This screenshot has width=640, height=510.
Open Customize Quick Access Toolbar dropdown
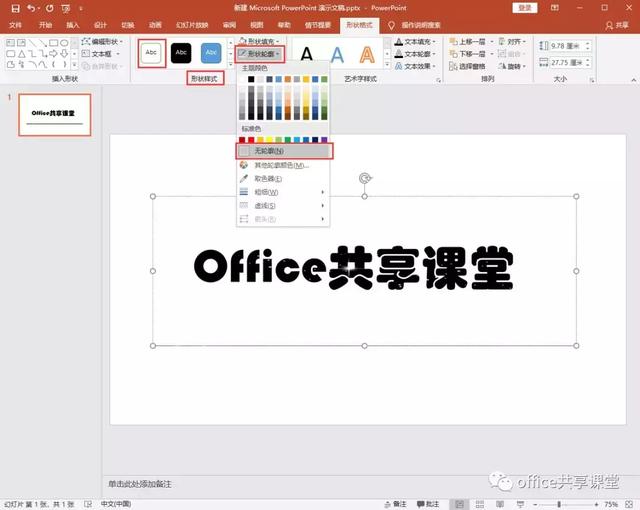81,8
